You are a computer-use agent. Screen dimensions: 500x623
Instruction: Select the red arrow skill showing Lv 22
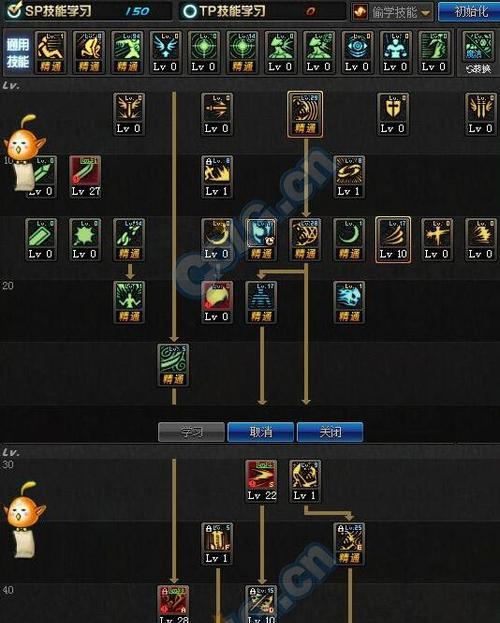(261, 481)
